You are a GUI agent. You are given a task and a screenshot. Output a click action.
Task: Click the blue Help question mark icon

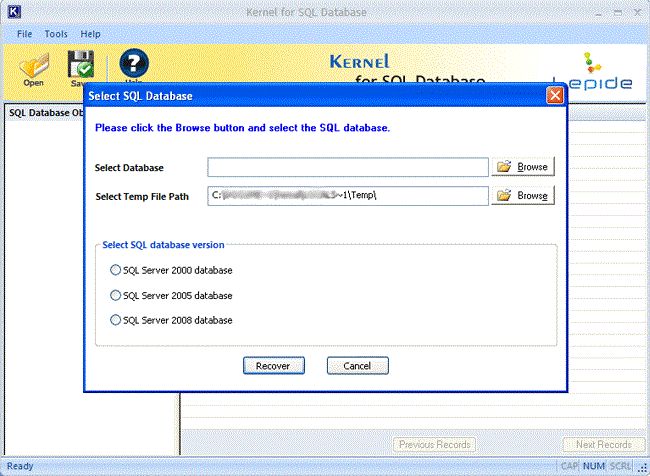(134, 63)
